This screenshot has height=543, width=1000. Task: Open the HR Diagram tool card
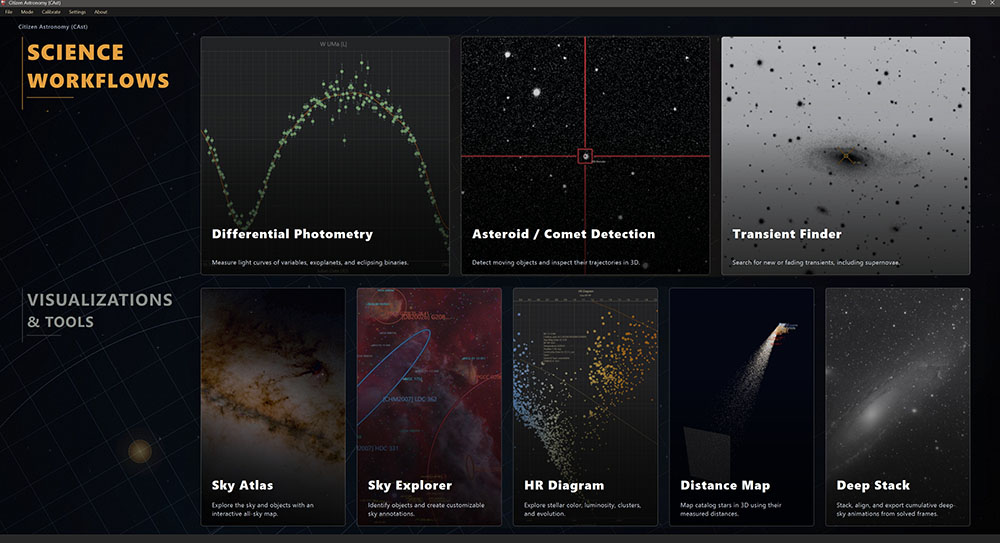click(585, 407)
